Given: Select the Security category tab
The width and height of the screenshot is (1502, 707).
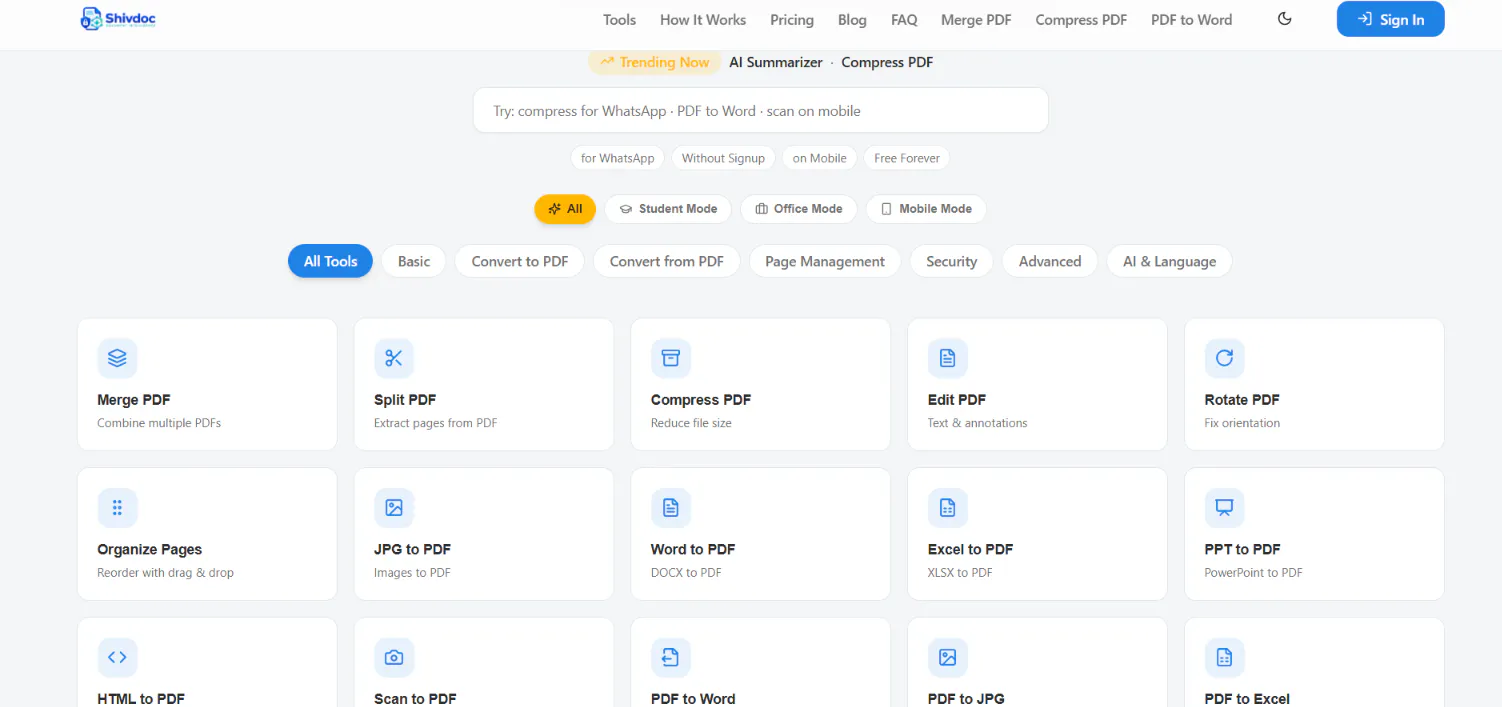Looking at the screenshot, I should click(951, 261).
